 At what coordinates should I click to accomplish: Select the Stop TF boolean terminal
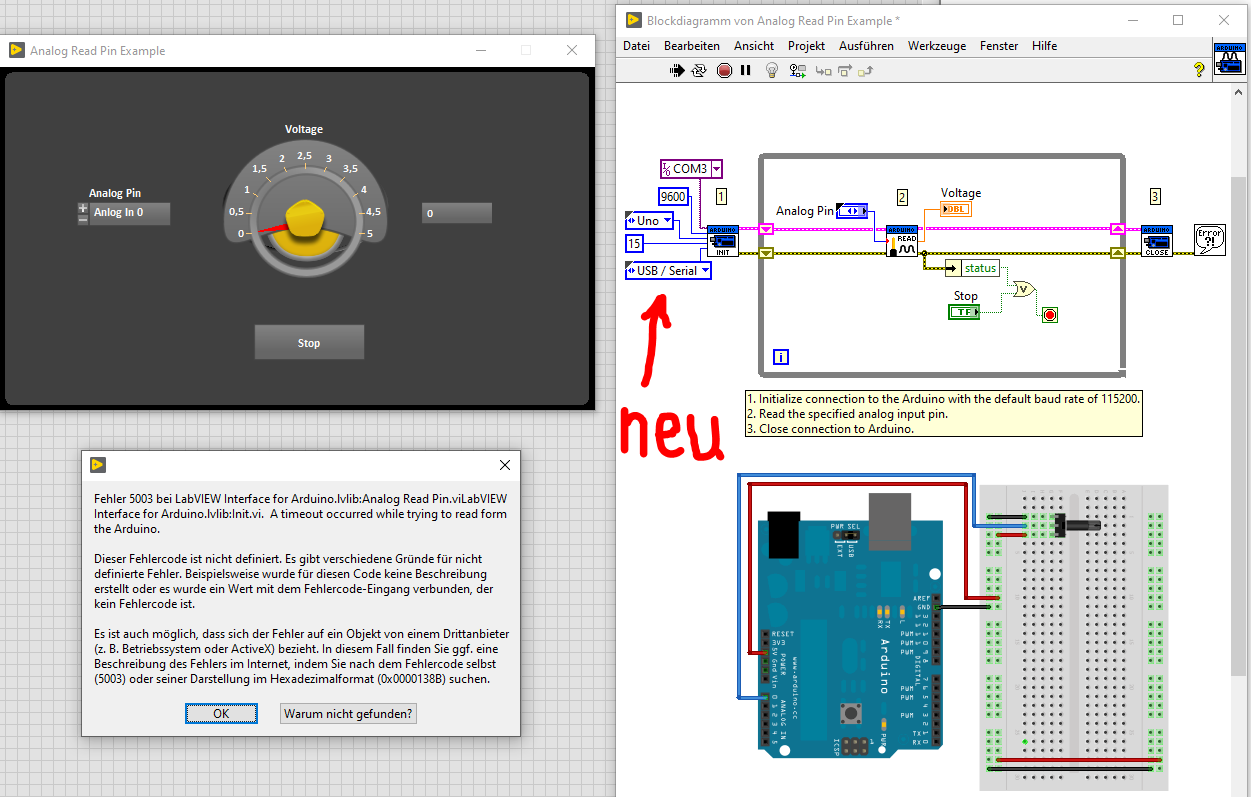click(x=964, y=312)
